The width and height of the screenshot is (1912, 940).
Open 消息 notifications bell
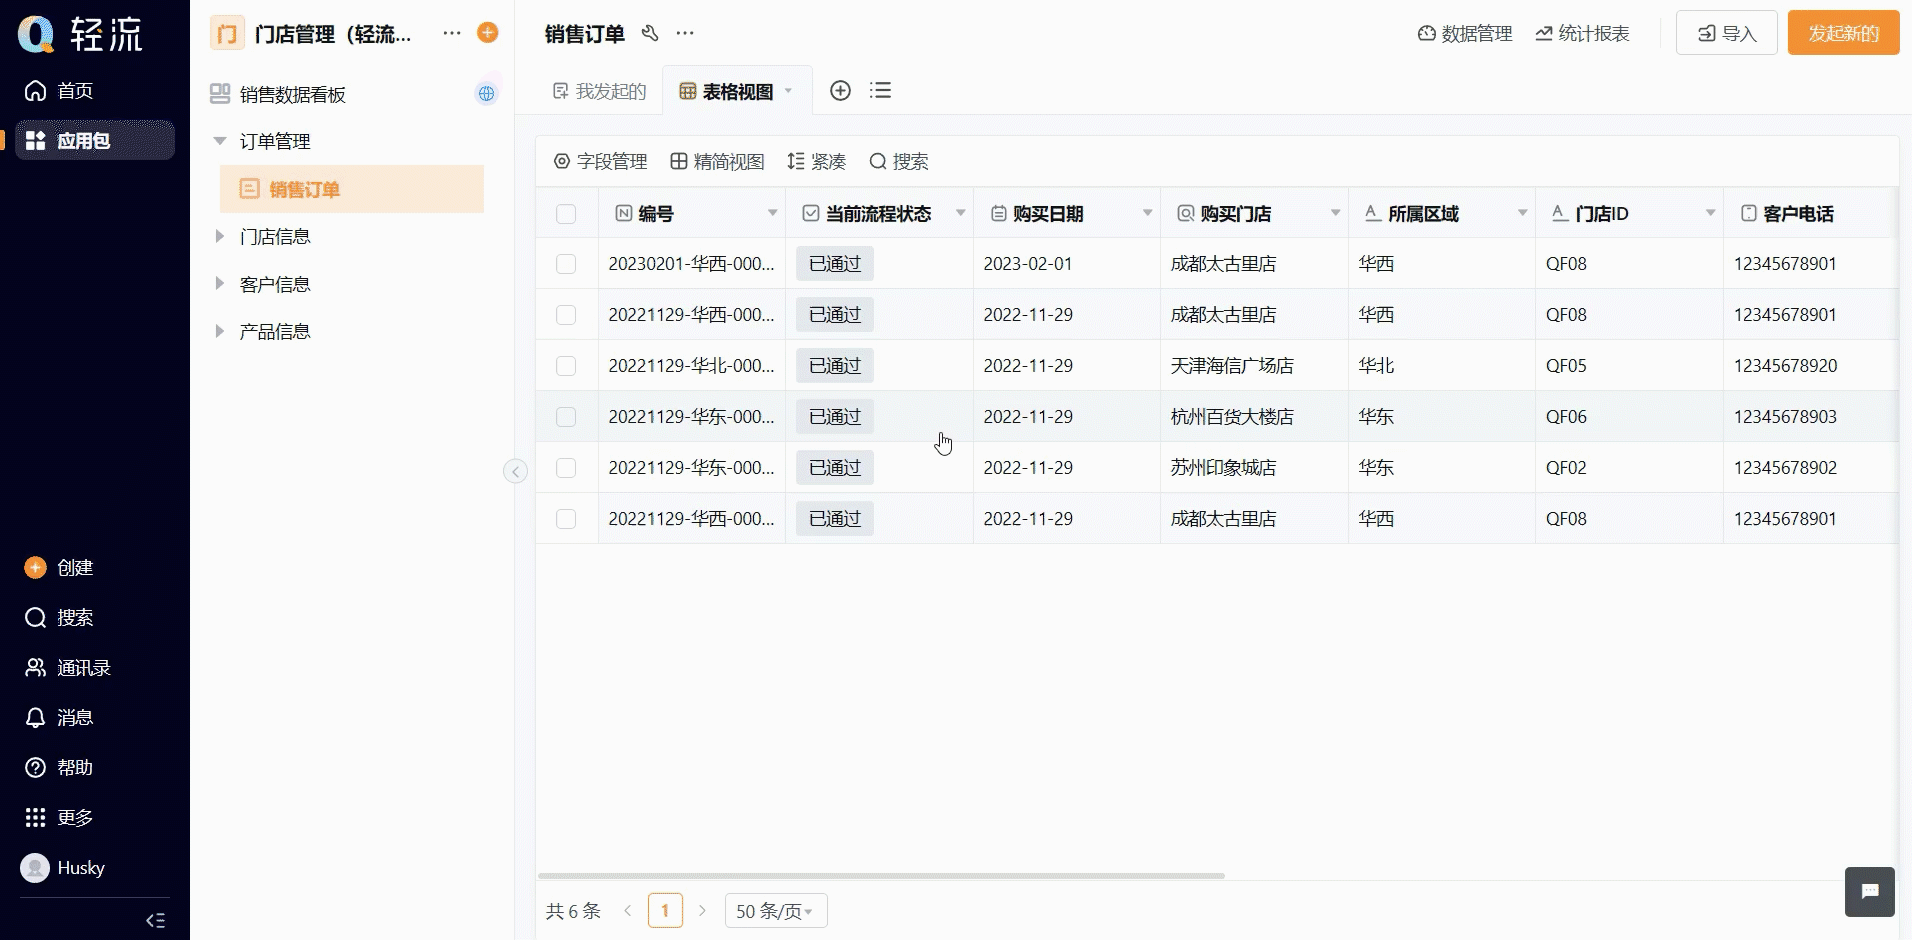pyautogui.click(x=60, y=718)
